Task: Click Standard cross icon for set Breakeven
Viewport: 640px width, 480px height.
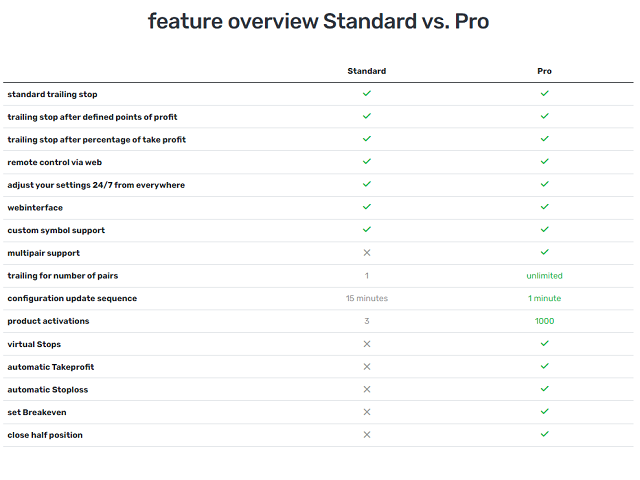Action: [x=367, y=412]
